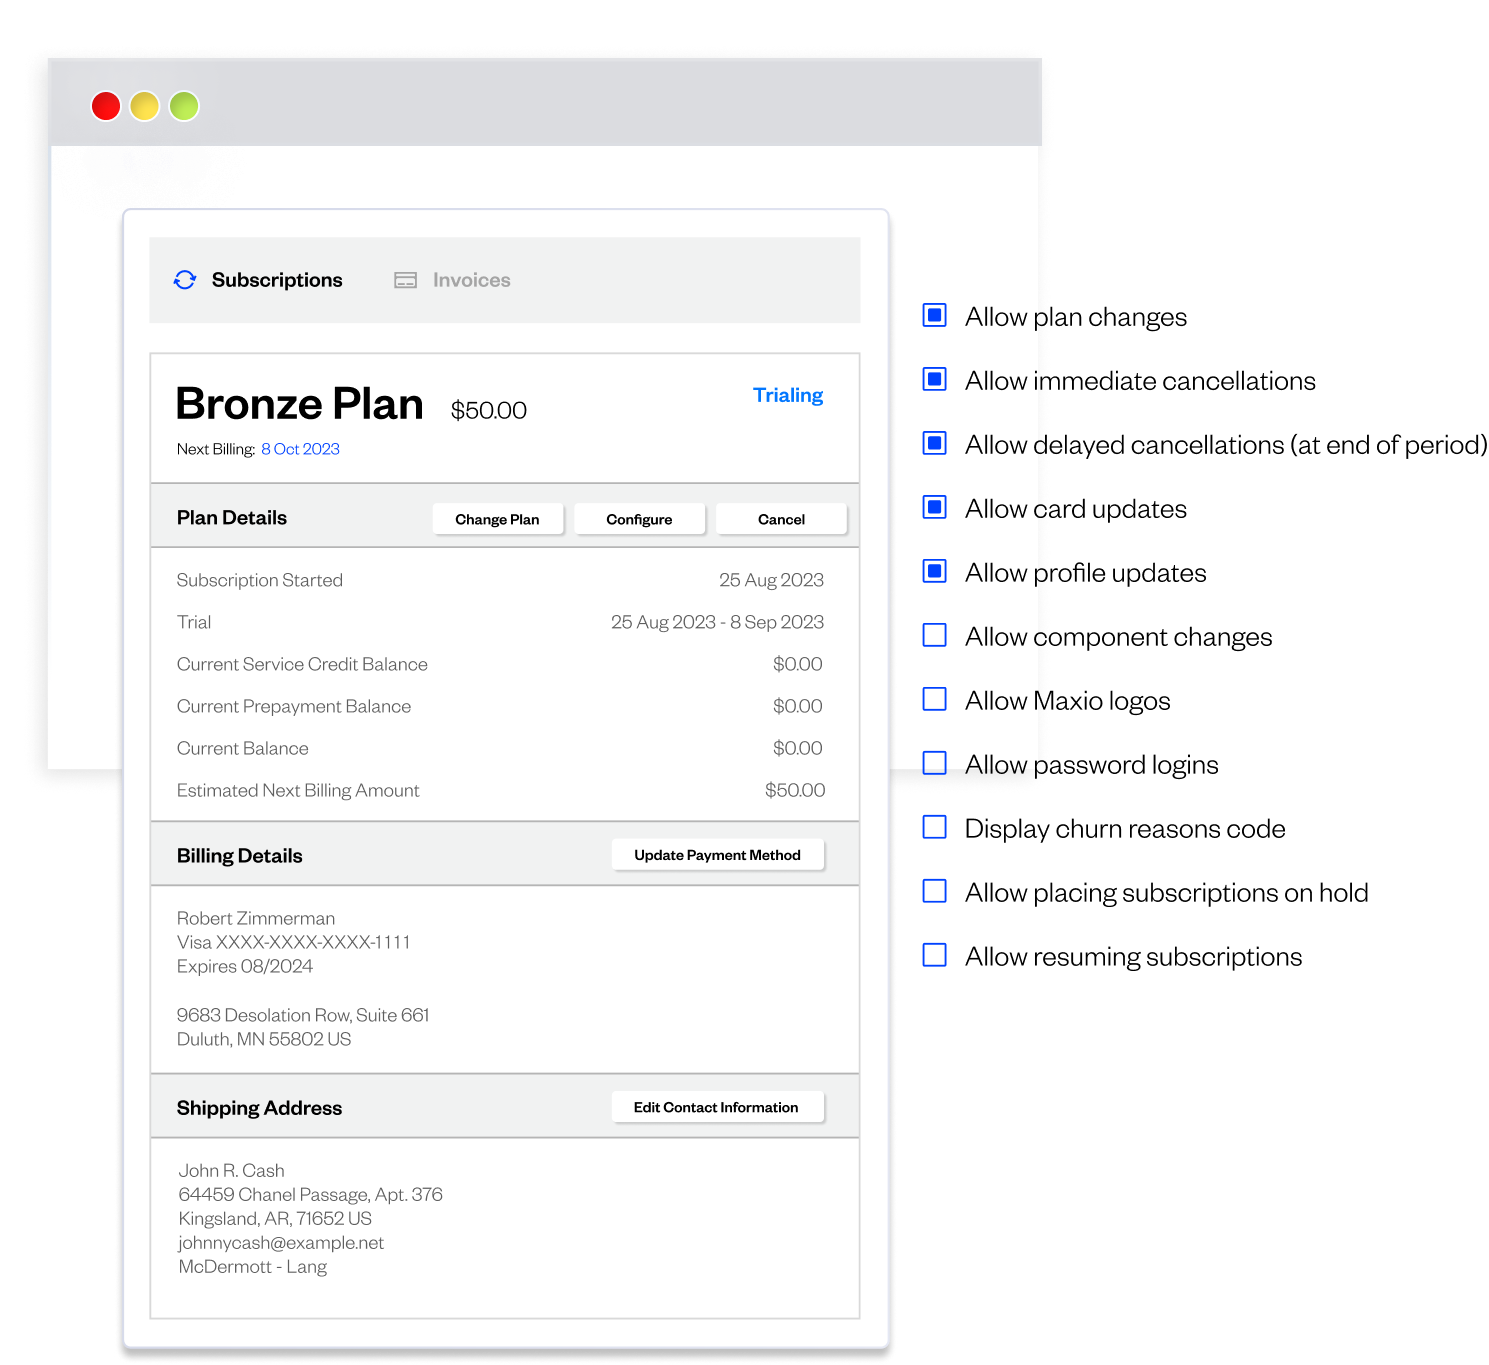The height and width of the screenshot is (1365, 1489).
Task: Click the johnnycash@example.net email address
Action: (281, 1243)
